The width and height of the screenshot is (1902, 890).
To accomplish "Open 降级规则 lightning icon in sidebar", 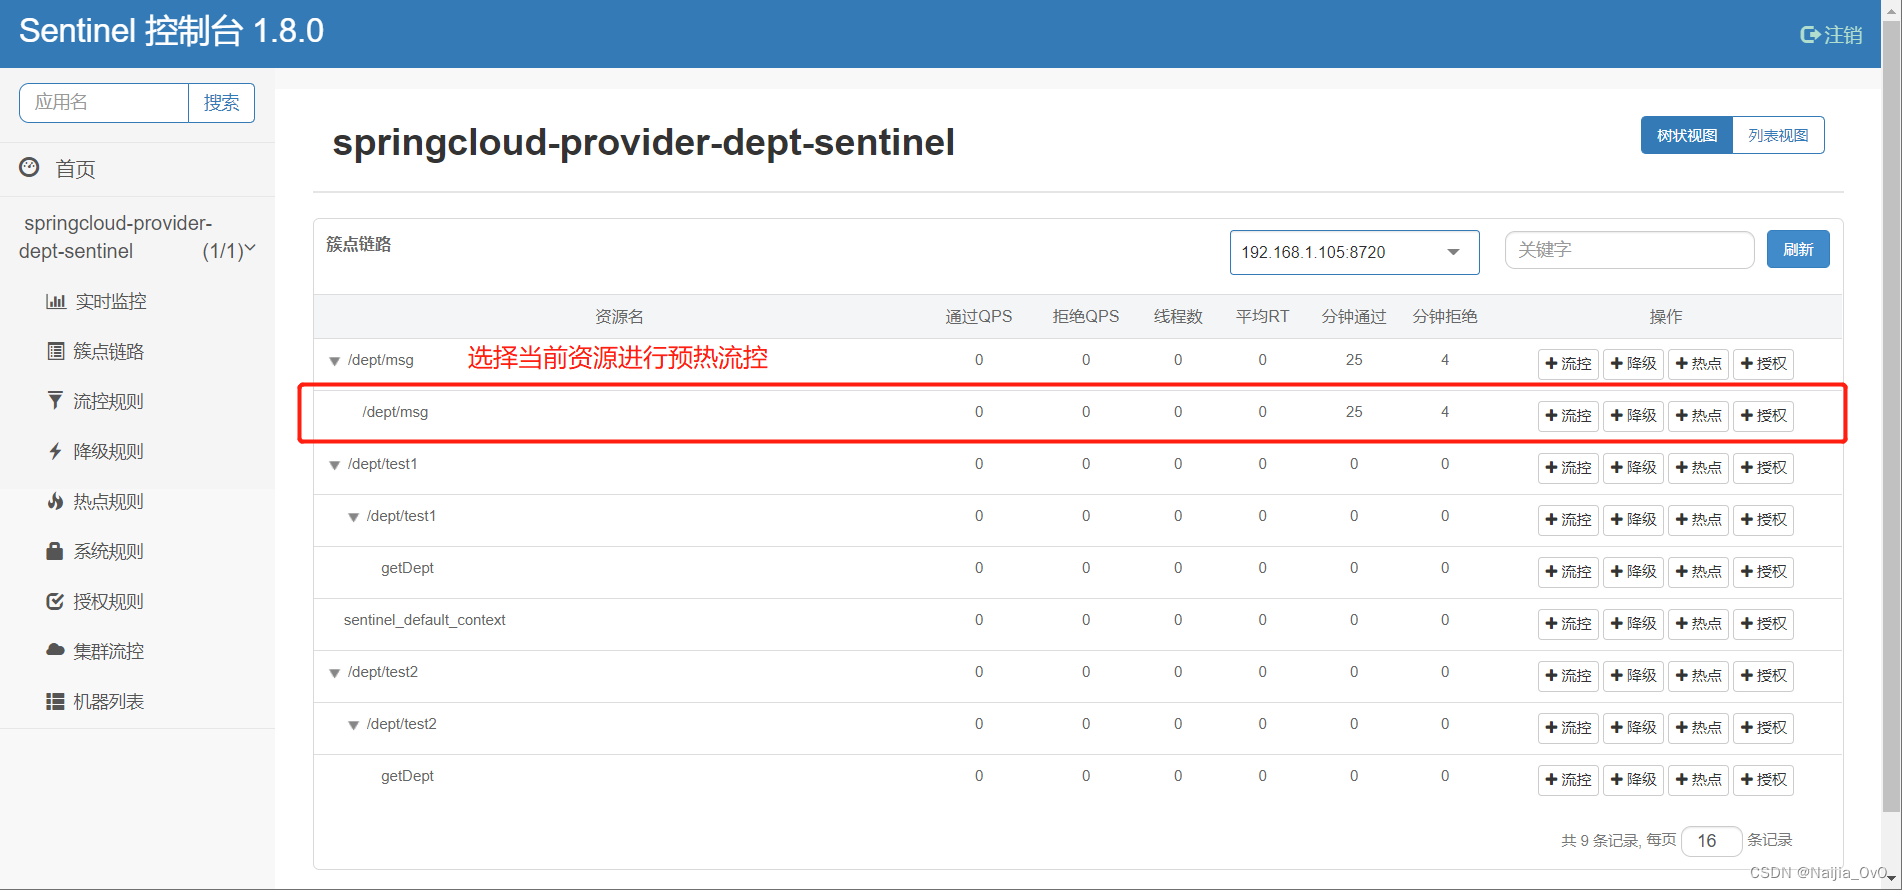I will 55,451.
